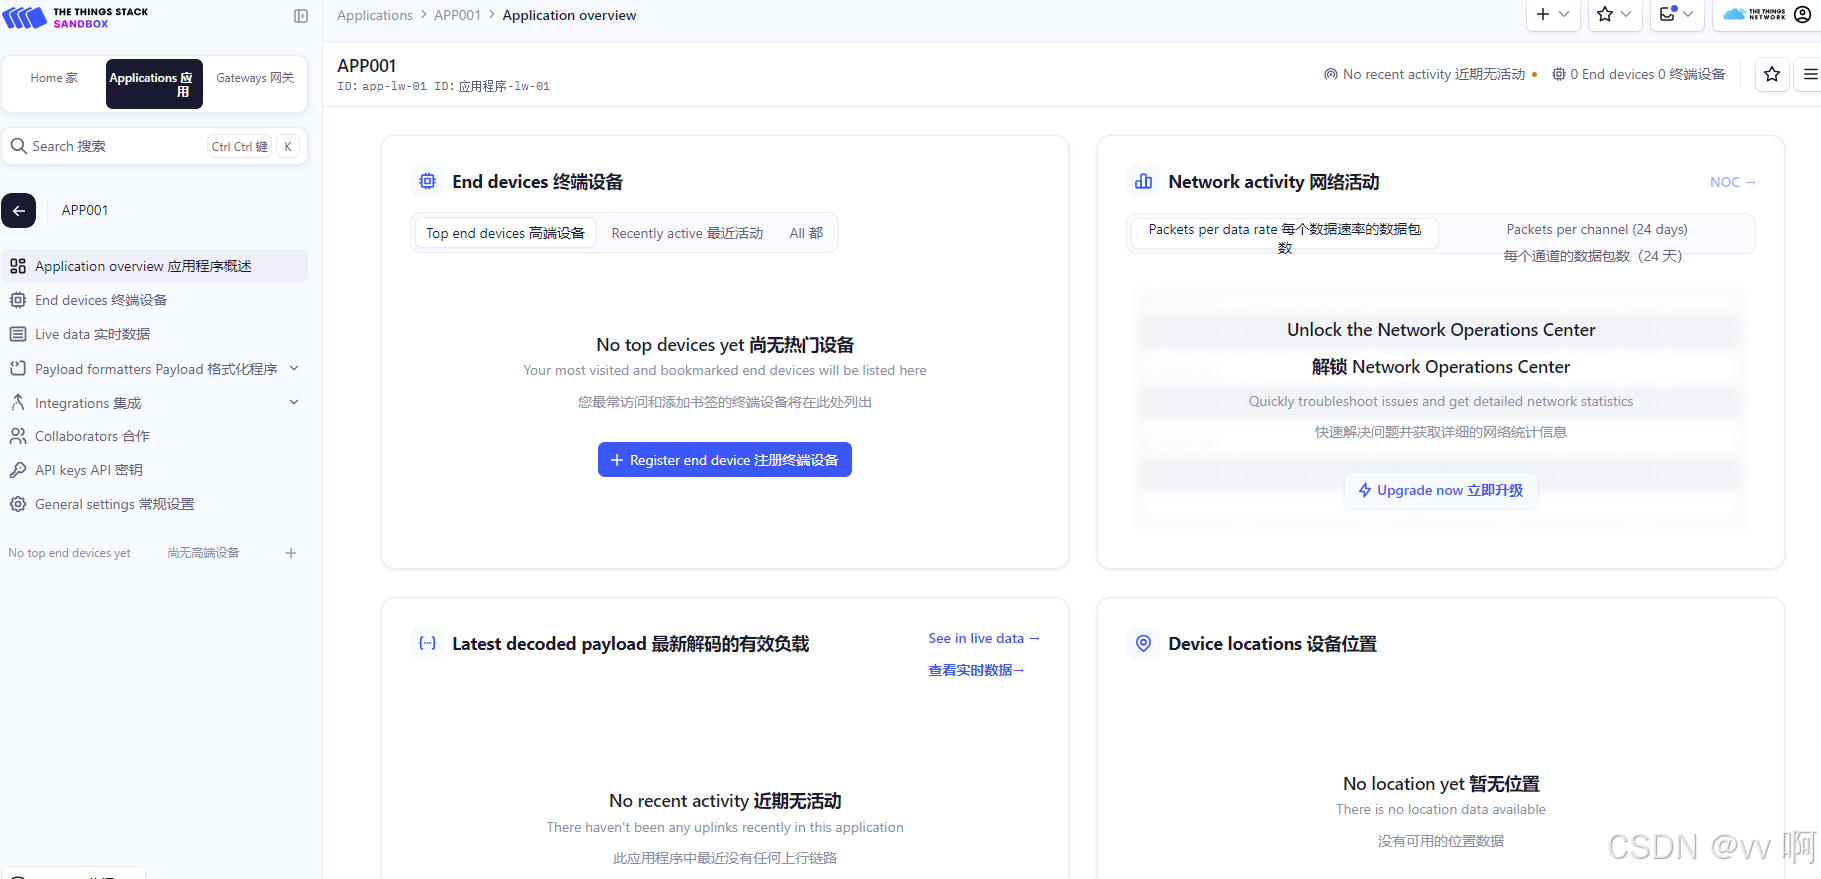Viewport: 1821px width, 879px height.
Task: Open Live data in sidebar menu
Action: (x=155, y=334)
